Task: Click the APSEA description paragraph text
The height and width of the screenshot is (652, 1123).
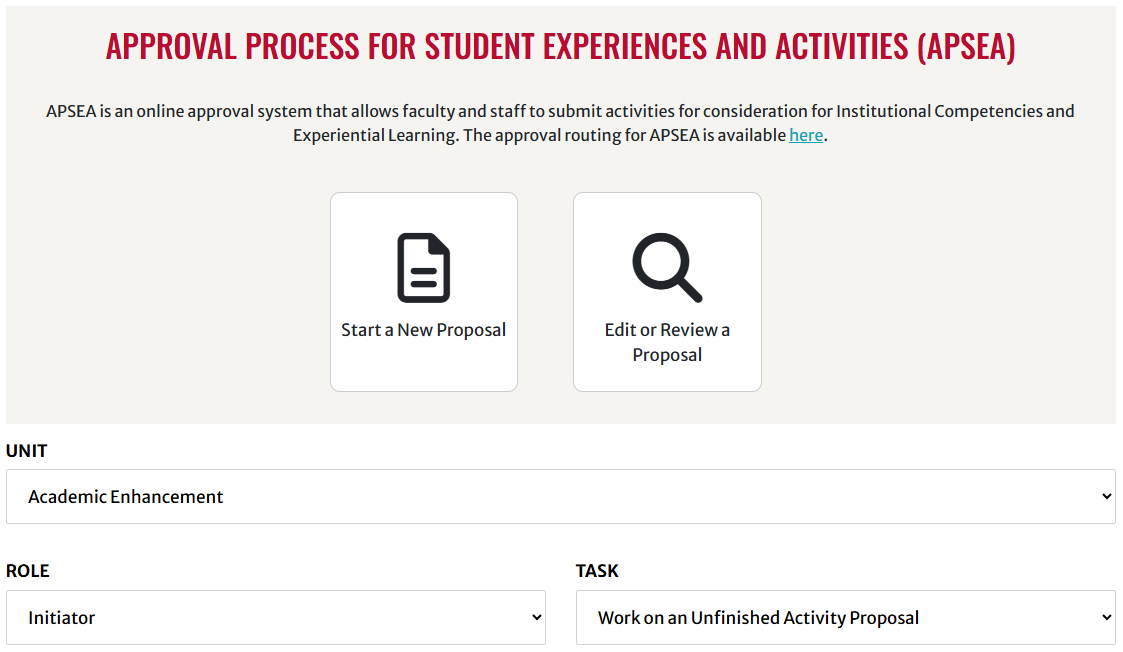Action: pyautogui.click(x=561, y=123)
